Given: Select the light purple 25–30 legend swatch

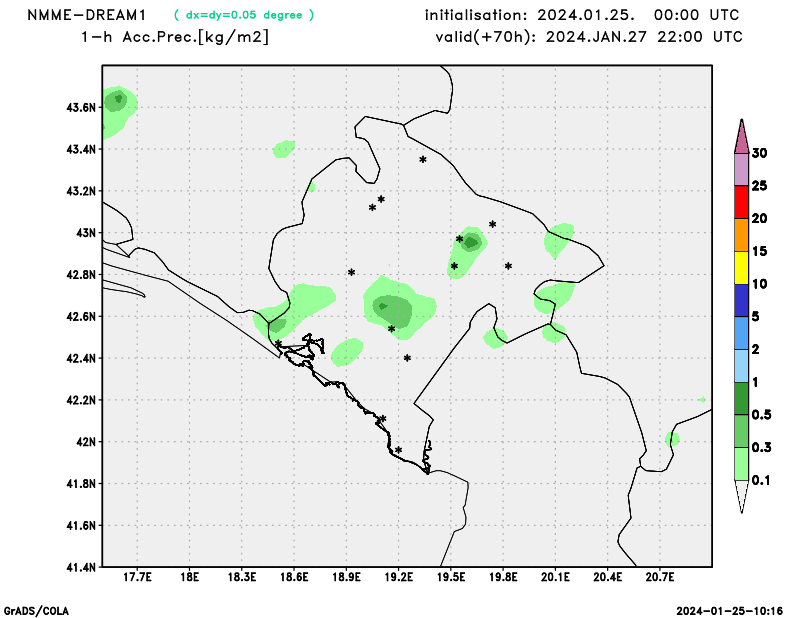Looking at the screenshot, I should click(x=741, y=169).
